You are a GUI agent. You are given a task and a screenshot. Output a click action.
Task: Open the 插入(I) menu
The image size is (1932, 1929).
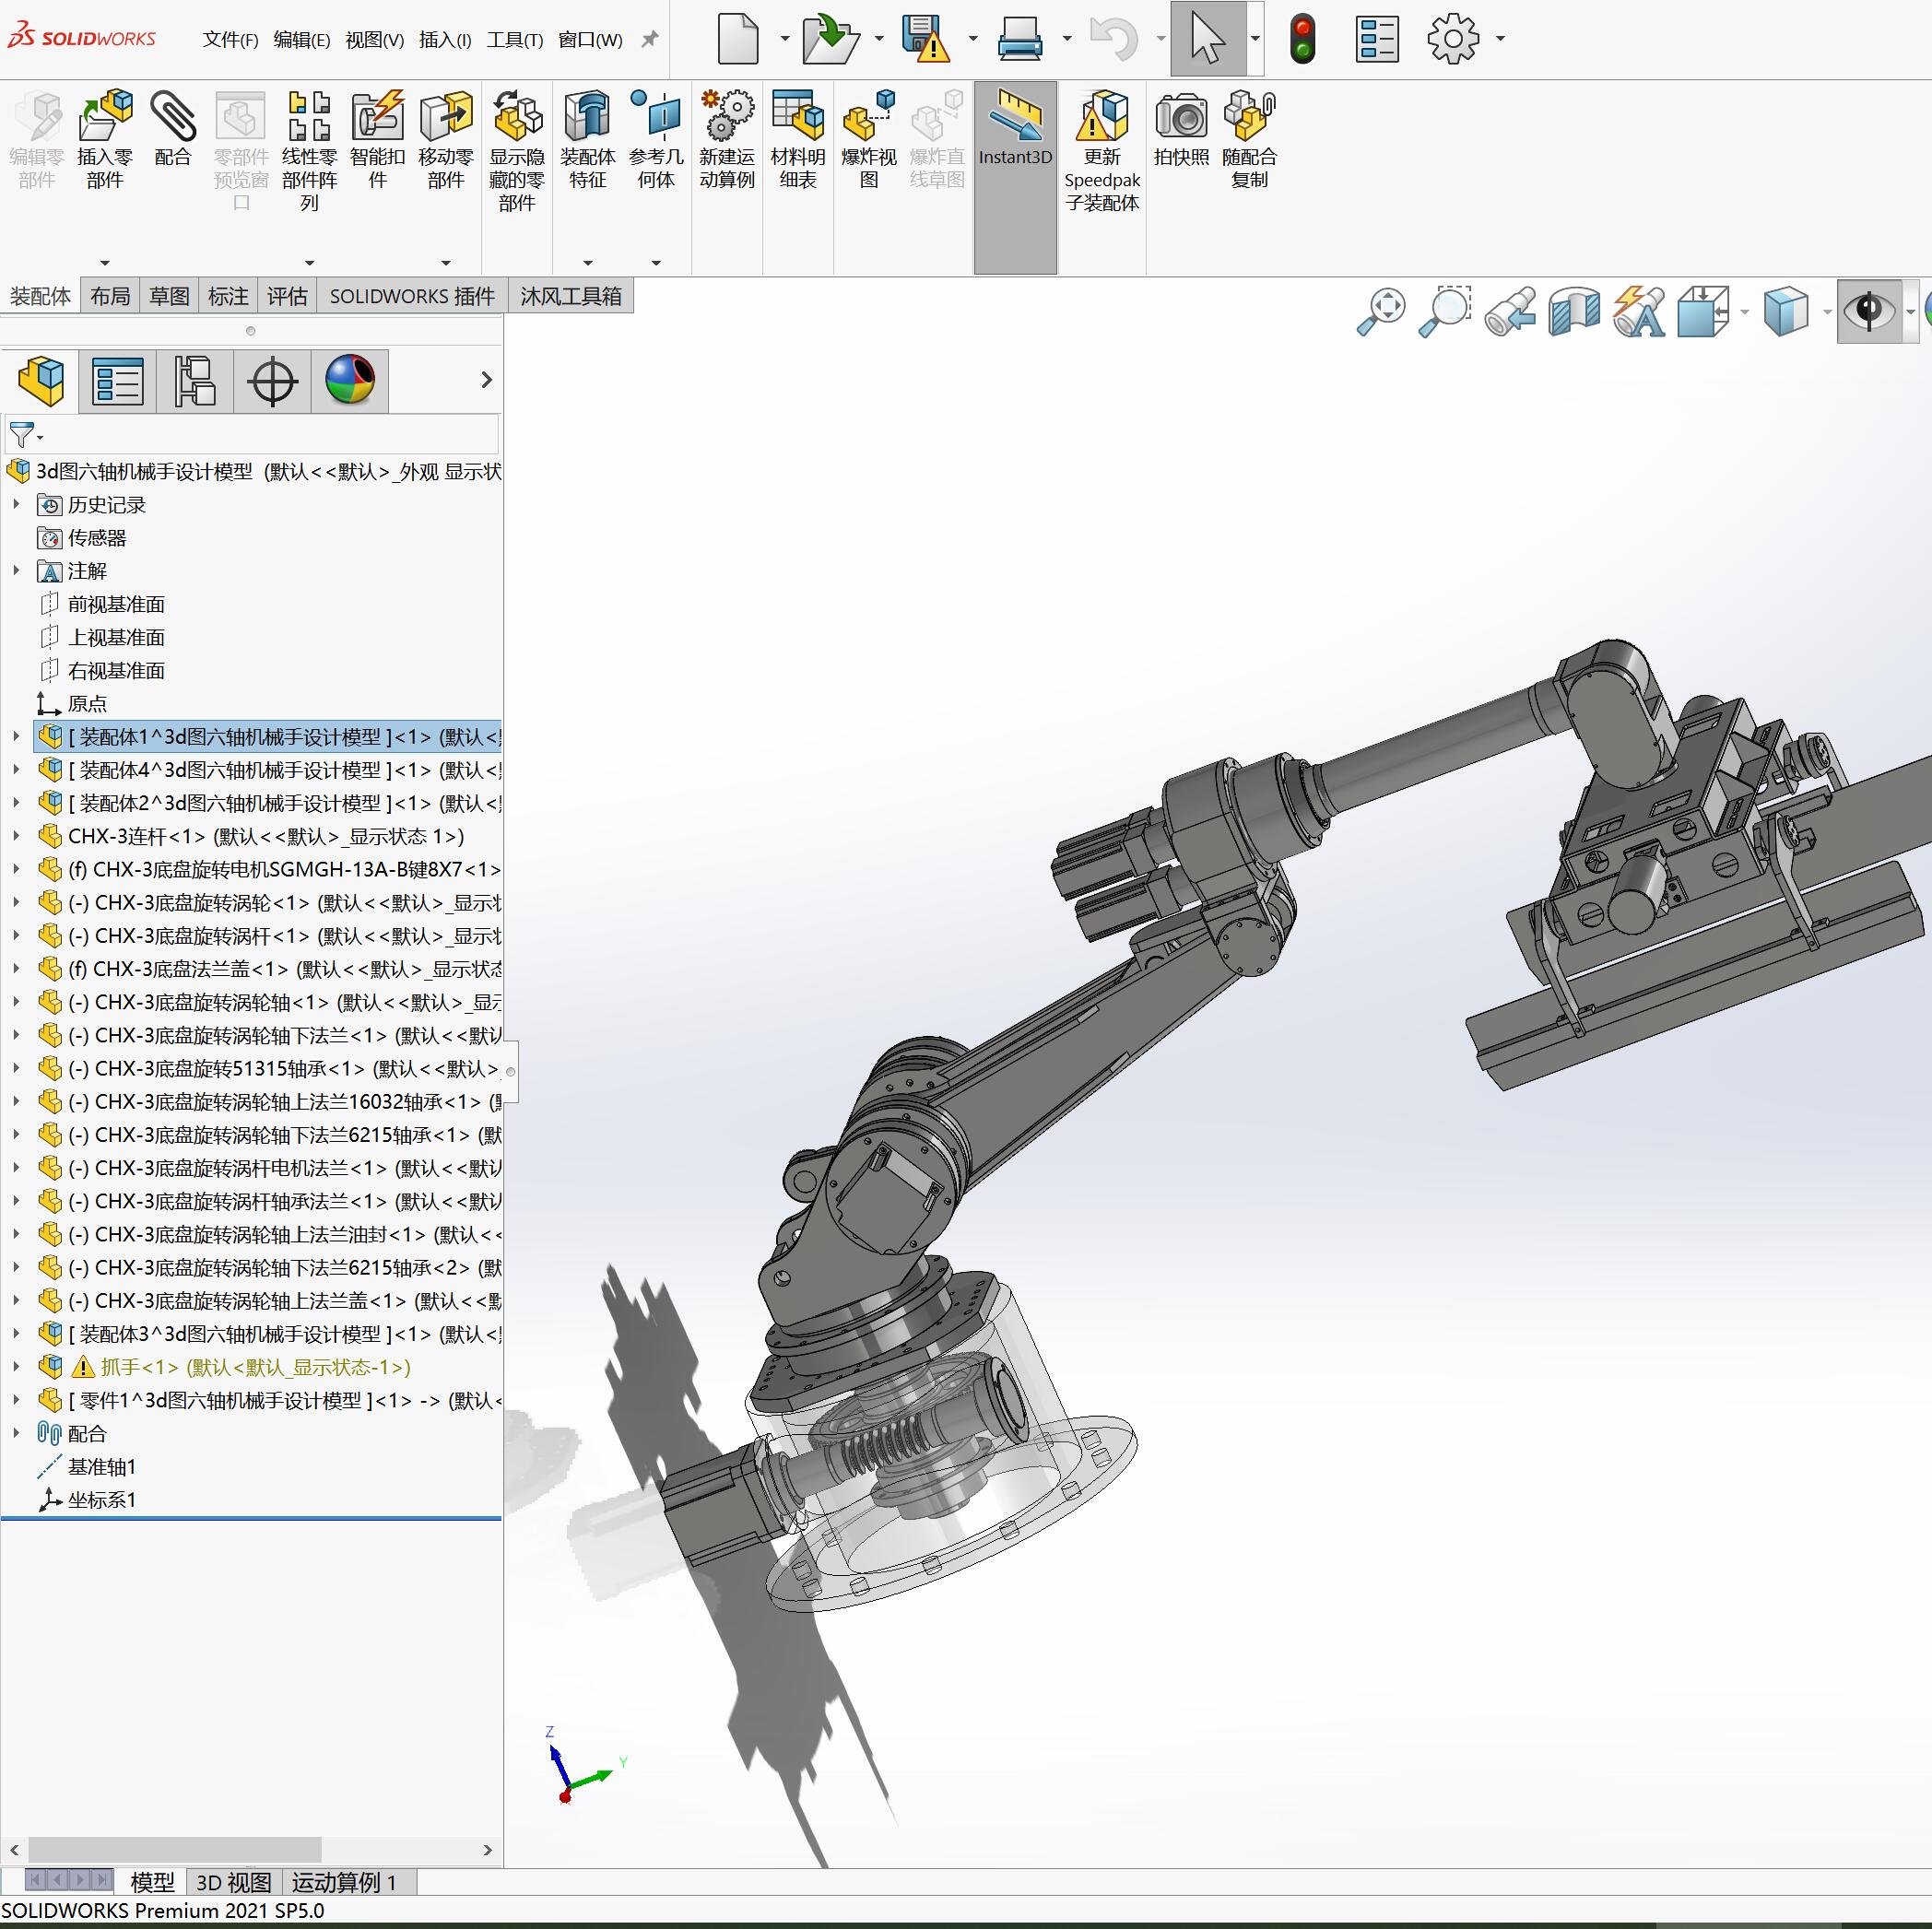pos(445,39)
